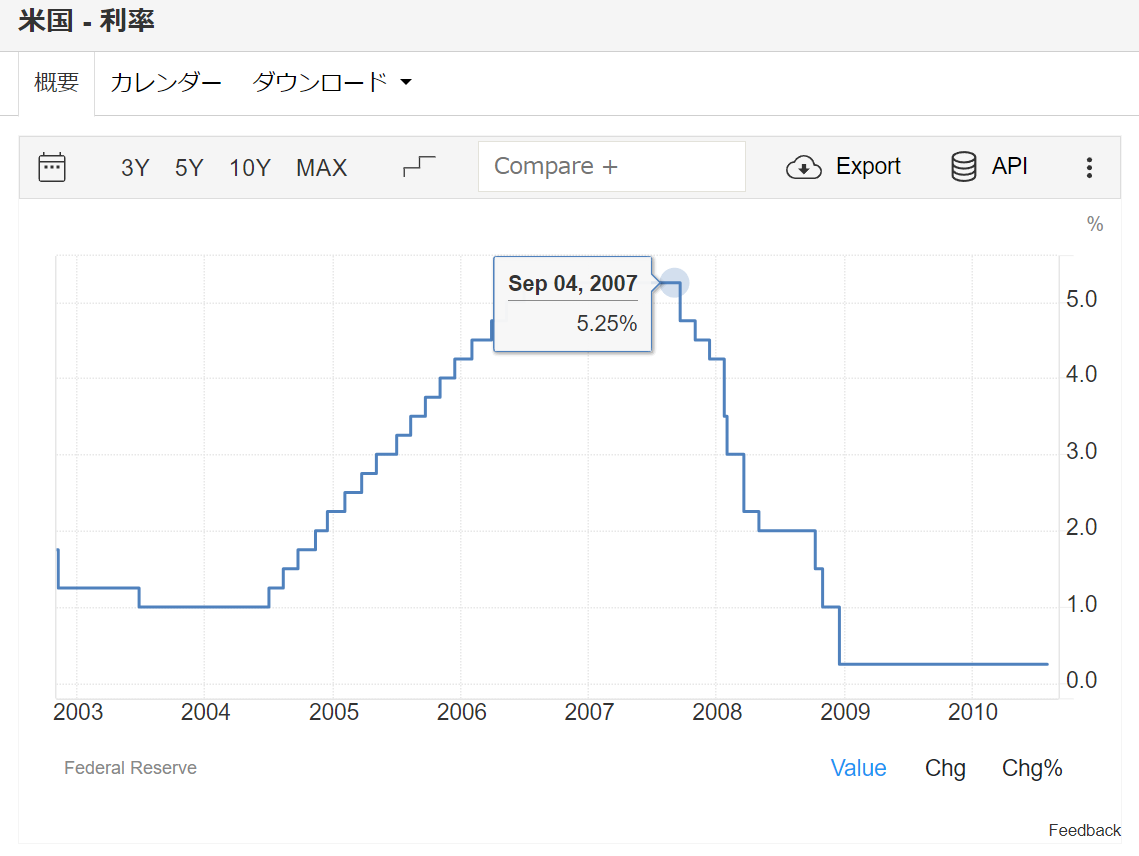
Task: Open the three-dot more options menu
Action: 1089,168
